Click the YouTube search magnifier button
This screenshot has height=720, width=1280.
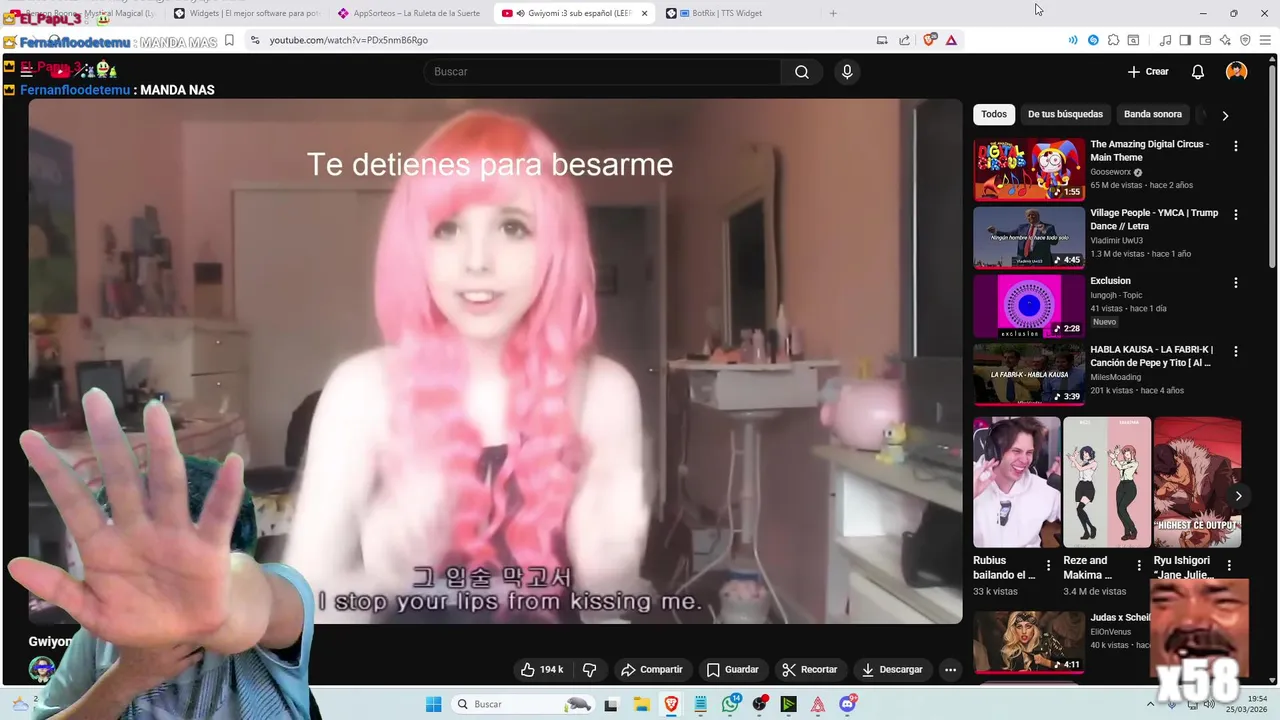802,72
